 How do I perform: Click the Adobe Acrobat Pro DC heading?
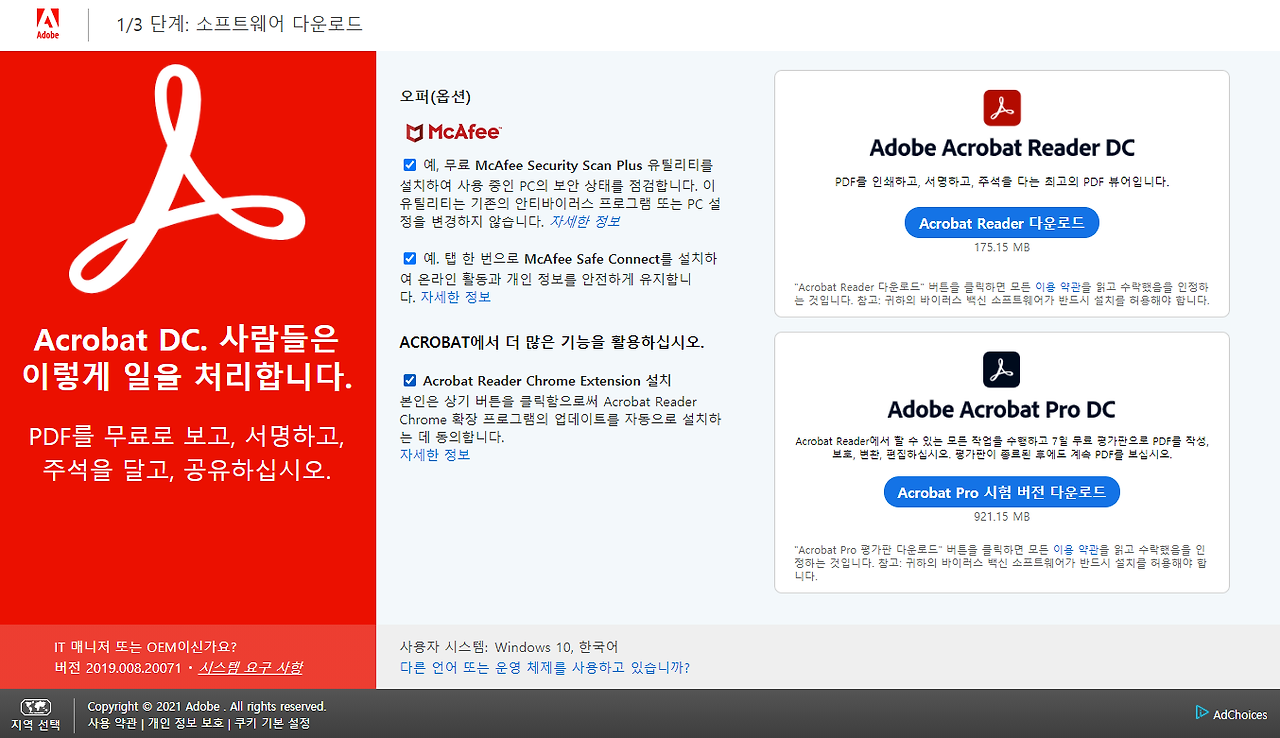1001,410
